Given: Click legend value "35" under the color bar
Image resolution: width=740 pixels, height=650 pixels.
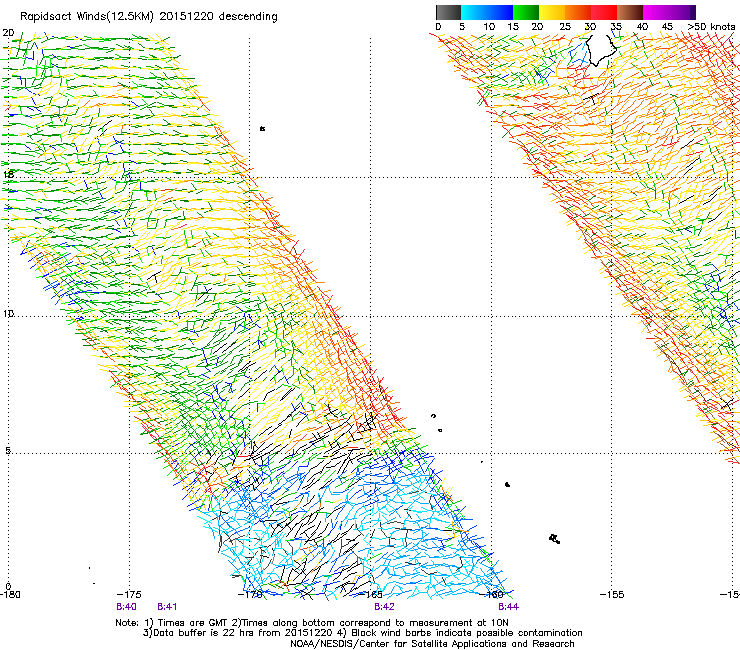Looking at the screenshot, I should point(616,27).
